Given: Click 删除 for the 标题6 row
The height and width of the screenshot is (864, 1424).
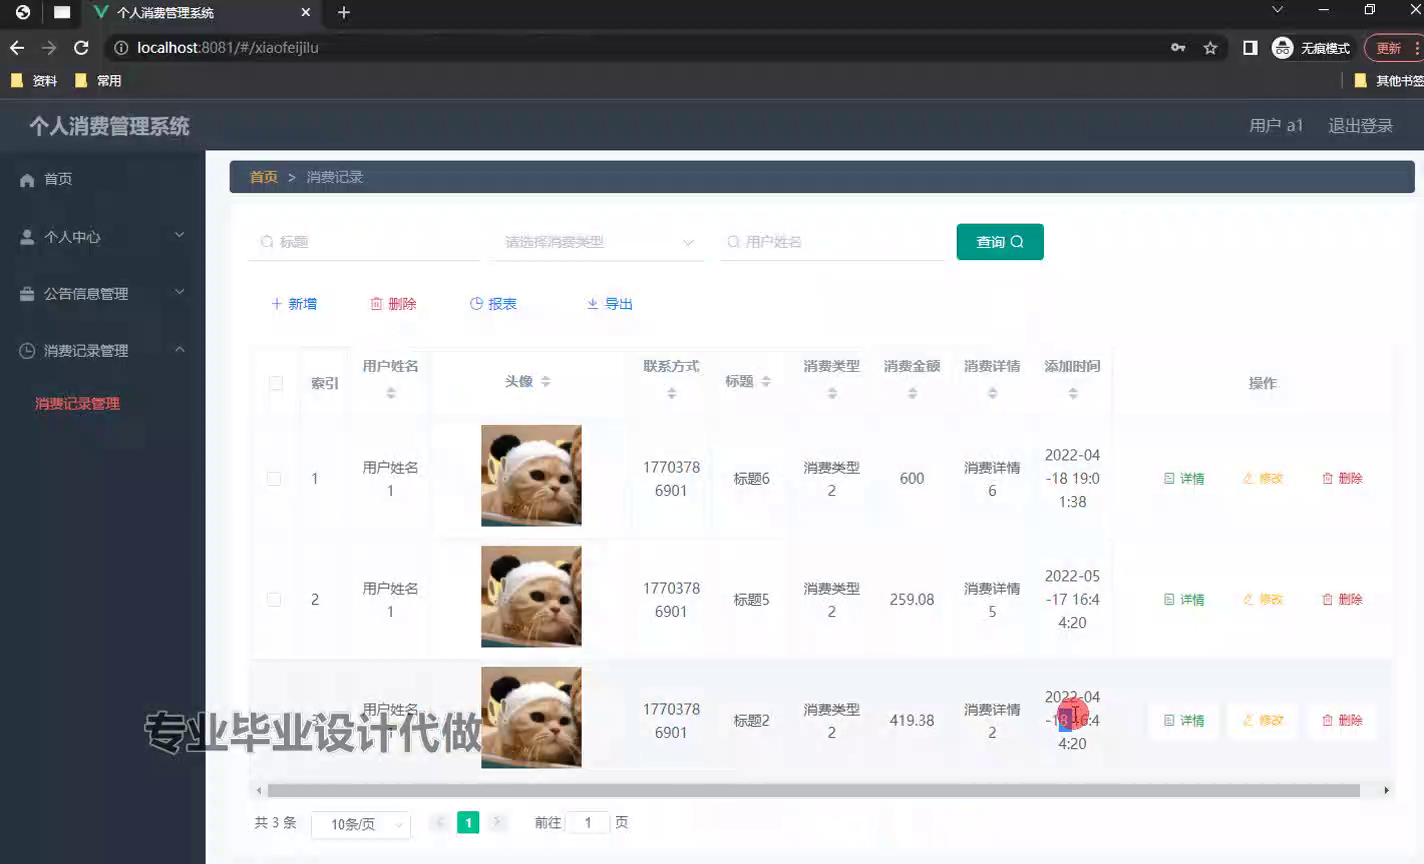Looking at the screenshot, I should click(1342, 479).
